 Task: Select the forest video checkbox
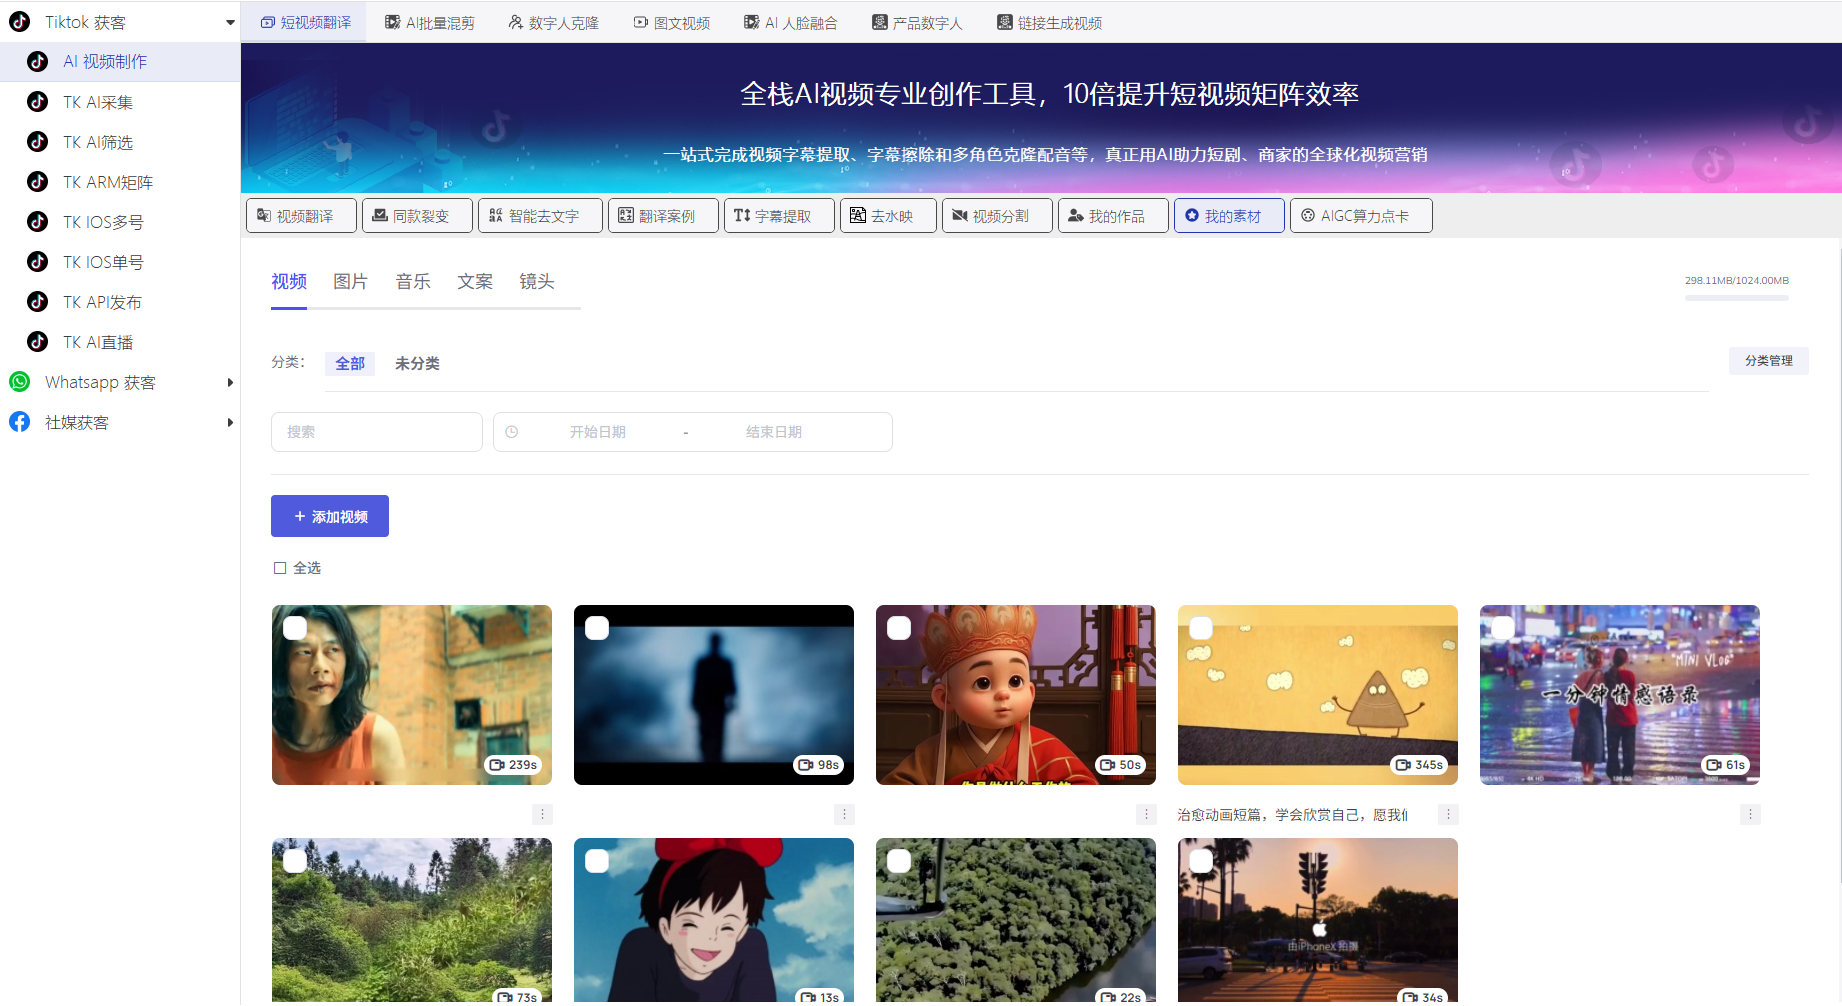pos(295,860)
